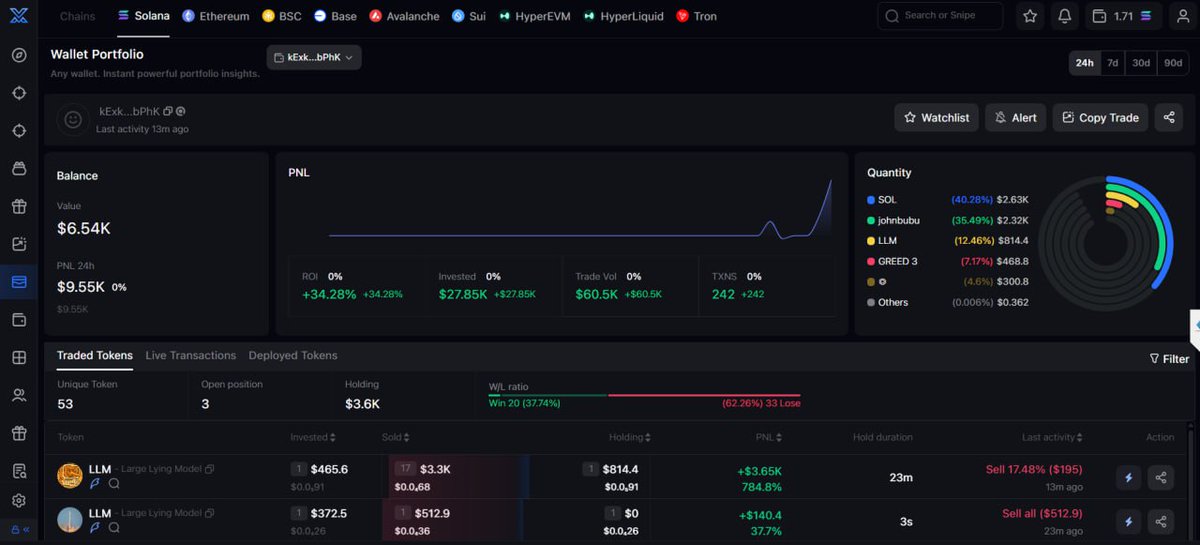1200x545 pixels.
Task: Click the wallet smiley avatar icon
Action: [73, 119]
